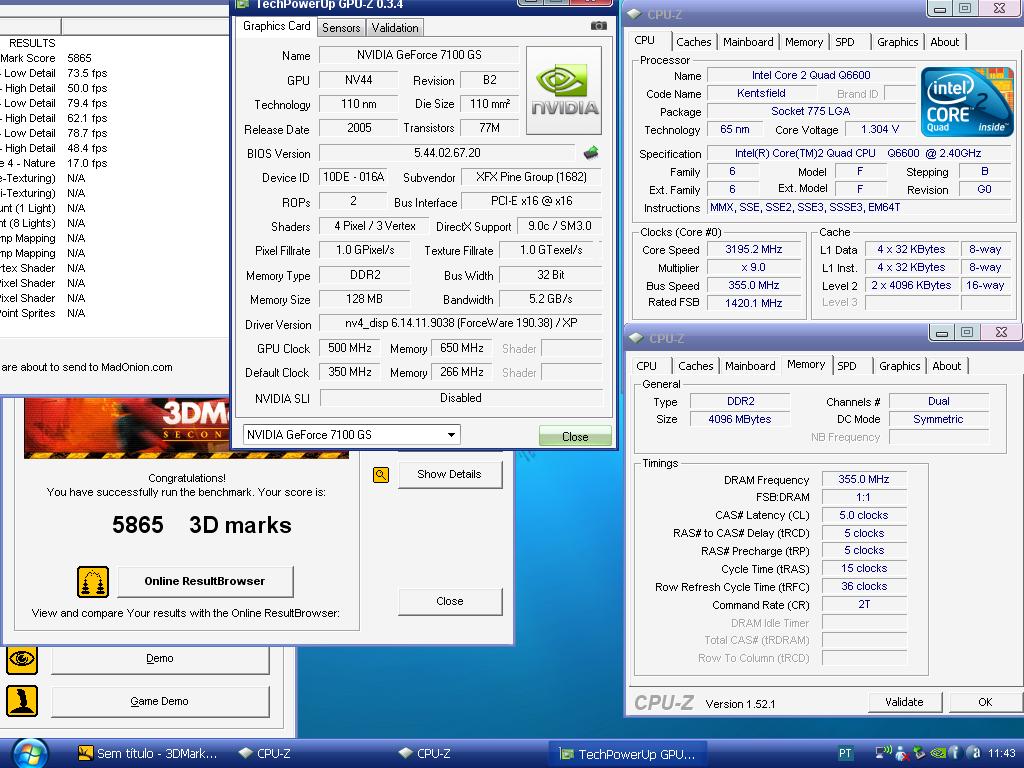Image resolution: width=1024 pixels, height=768 pixels.
Task: Click the Core Voltage 1.304 V value
Action: point(880,129)
